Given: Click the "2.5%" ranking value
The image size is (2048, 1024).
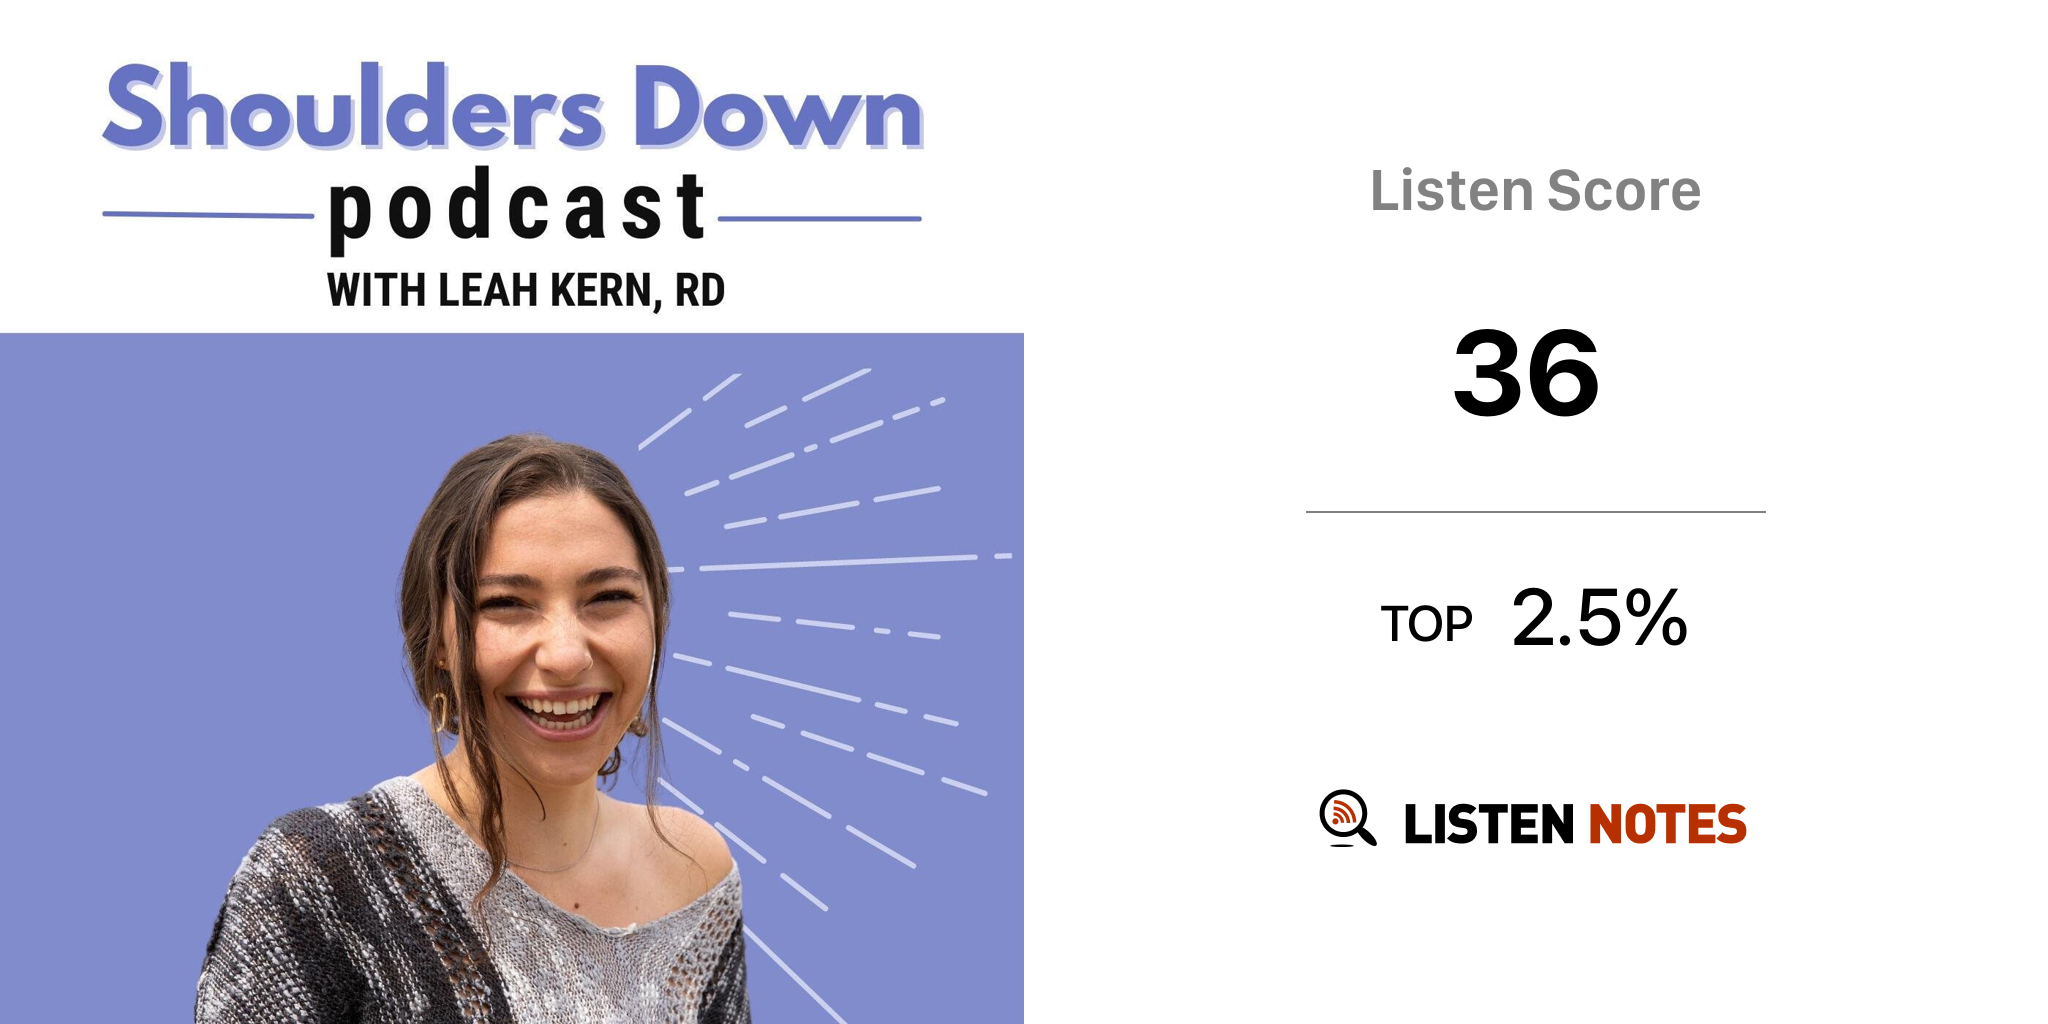Looking at the screenshot, I should [x=1600, y=618].
